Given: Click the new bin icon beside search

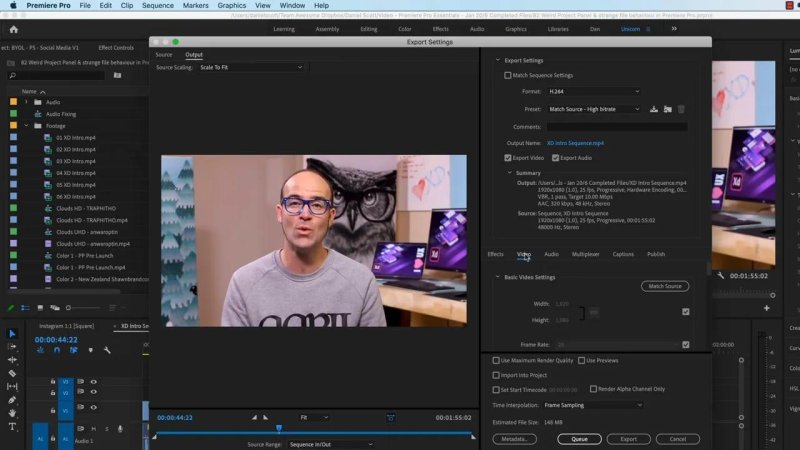Looking at the screenshot, I should pos(117,76).
